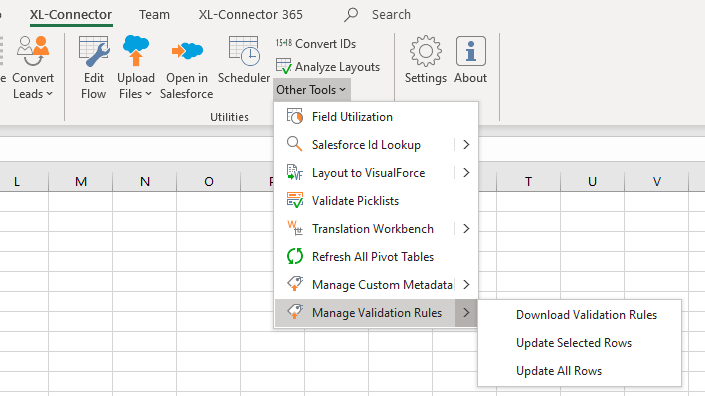The image size is (705, 396).
Task: Click Analyze Layouts in the ribbon
Action: [328, 67]
